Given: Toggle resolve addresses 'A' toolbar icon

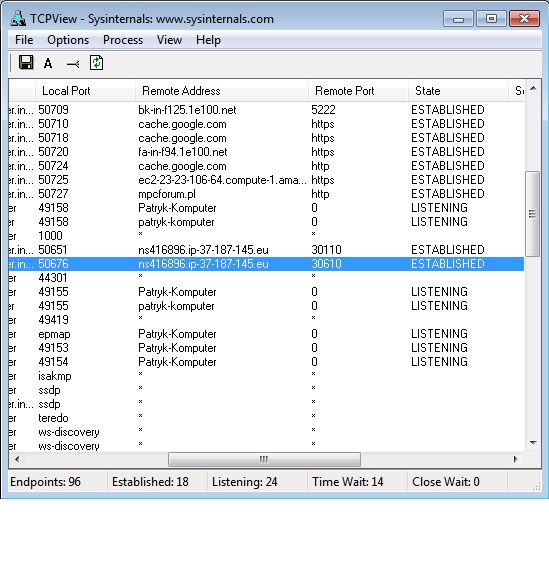Looking at the screenshot, I should coord(48,63).
